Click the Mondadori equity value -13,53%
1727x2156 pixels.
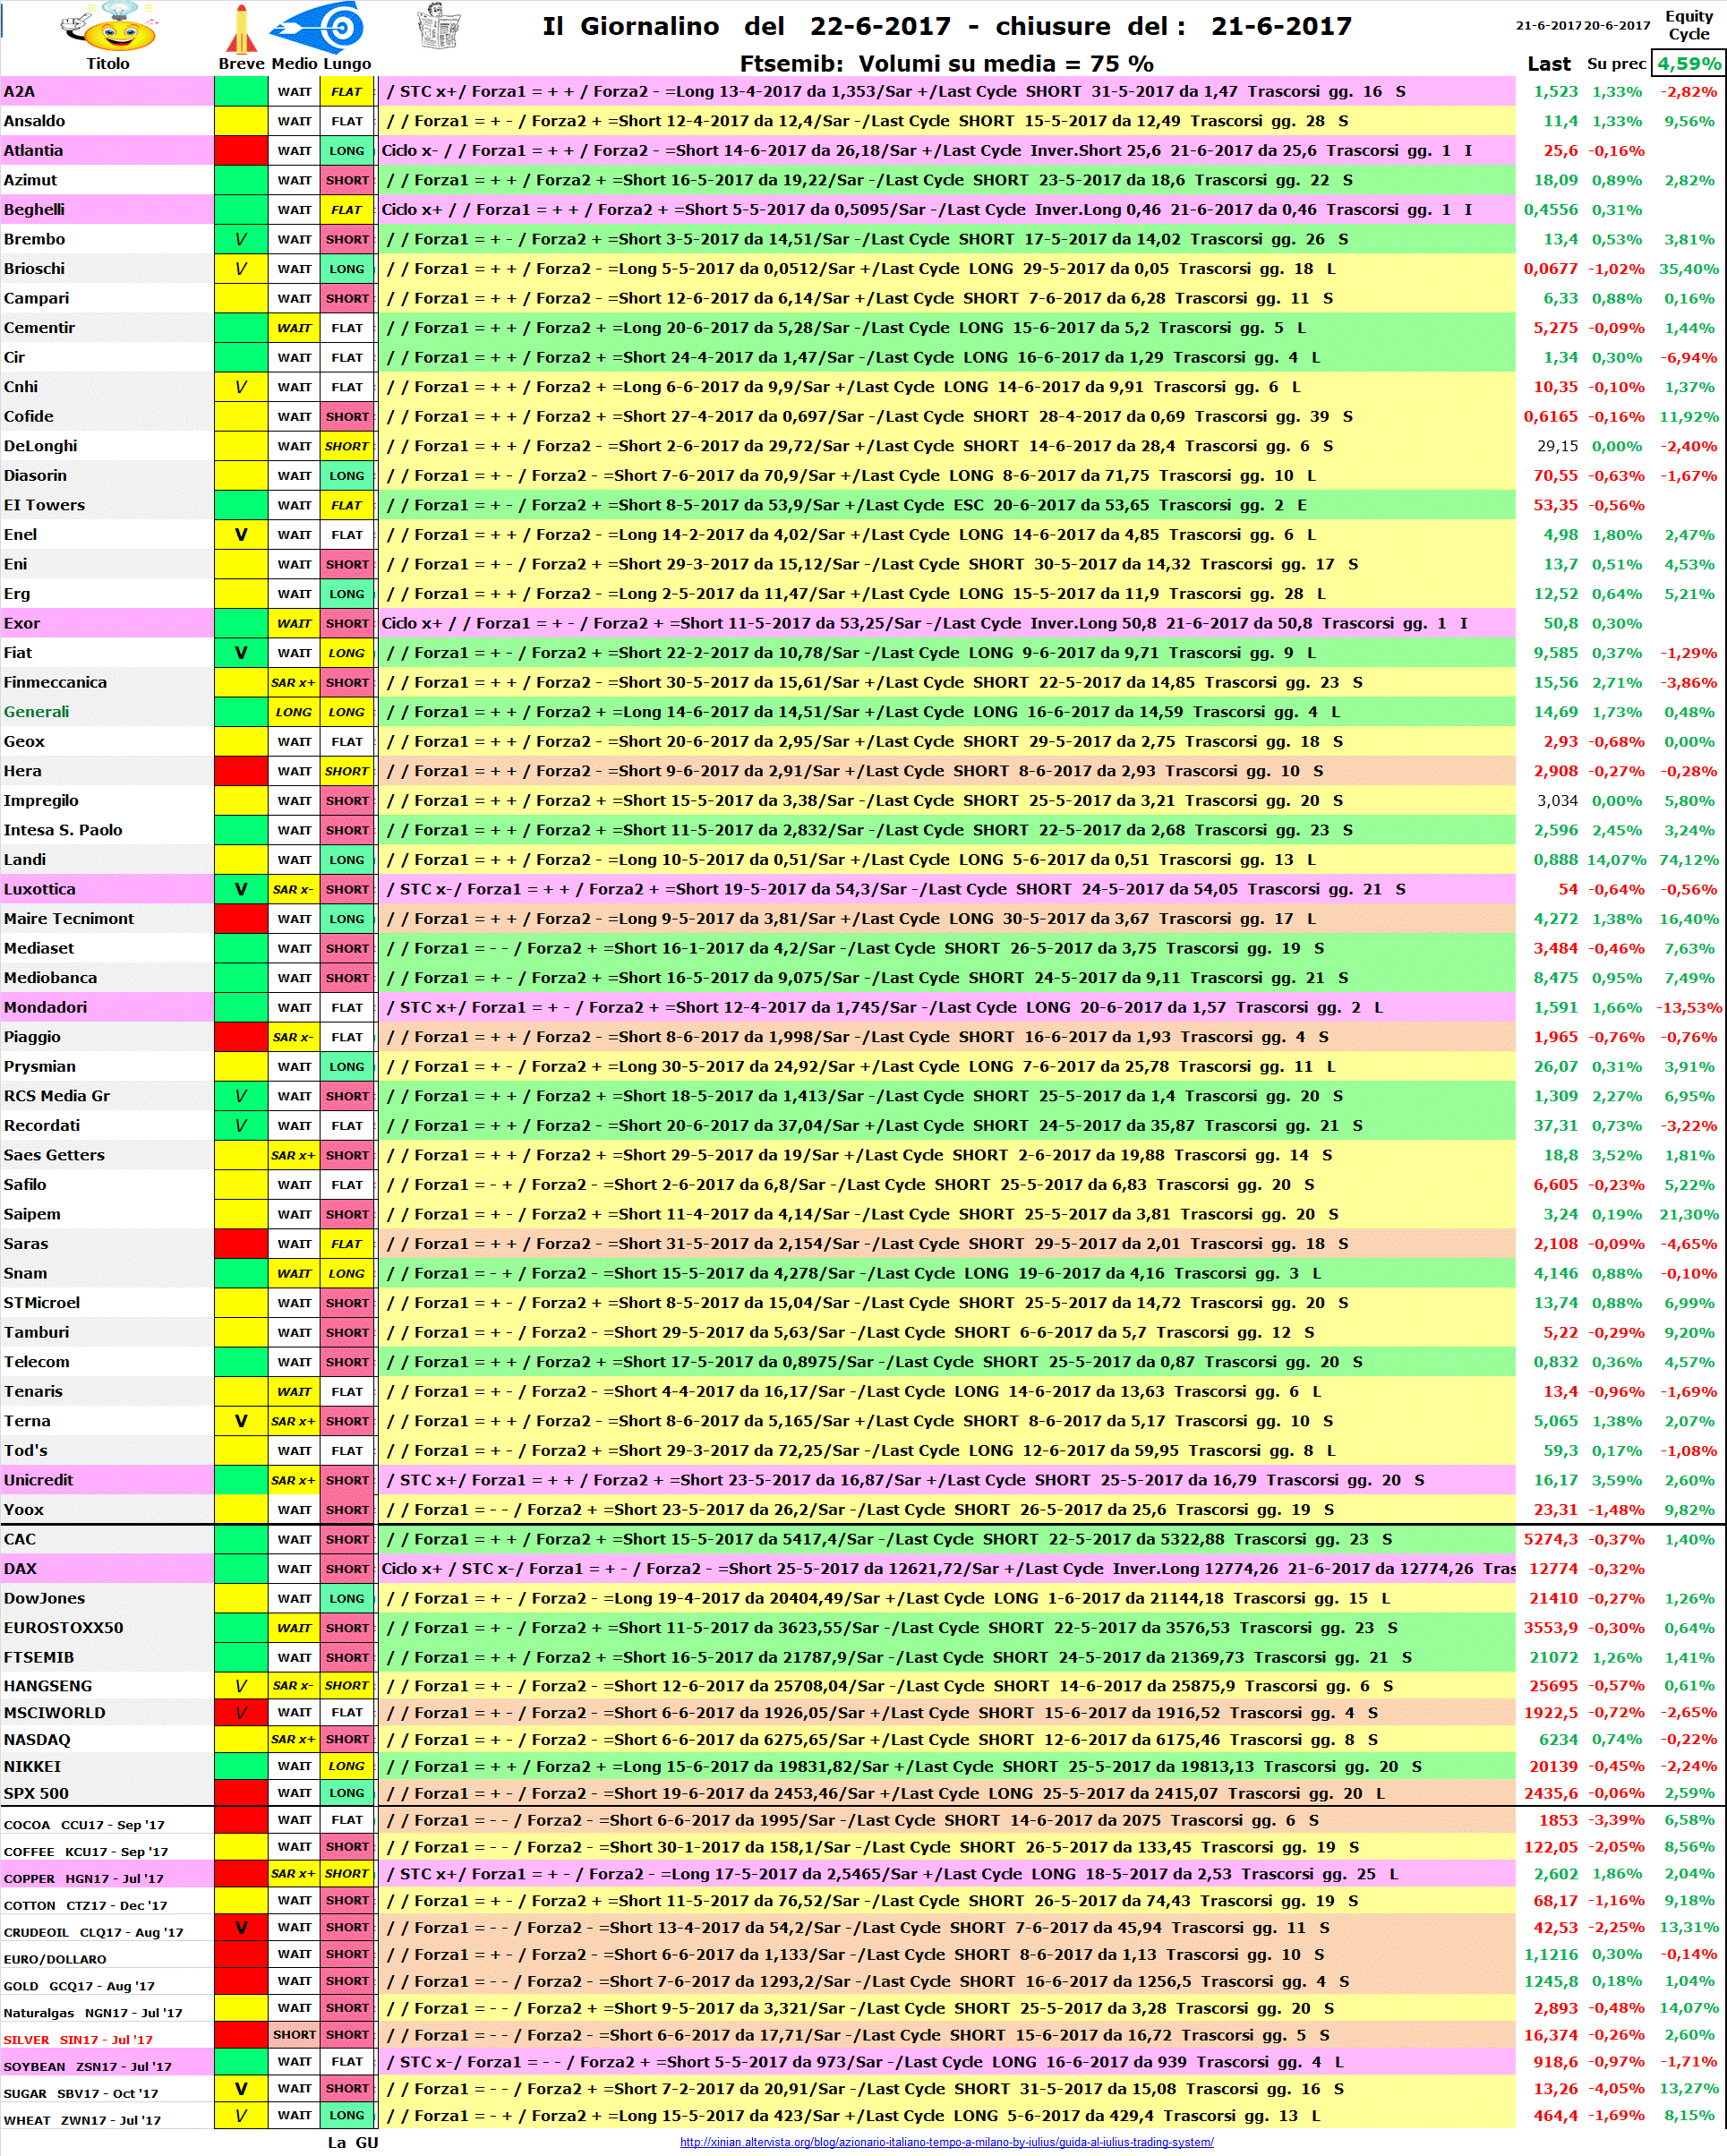pyautogui.click(x=1689, y=1007)
